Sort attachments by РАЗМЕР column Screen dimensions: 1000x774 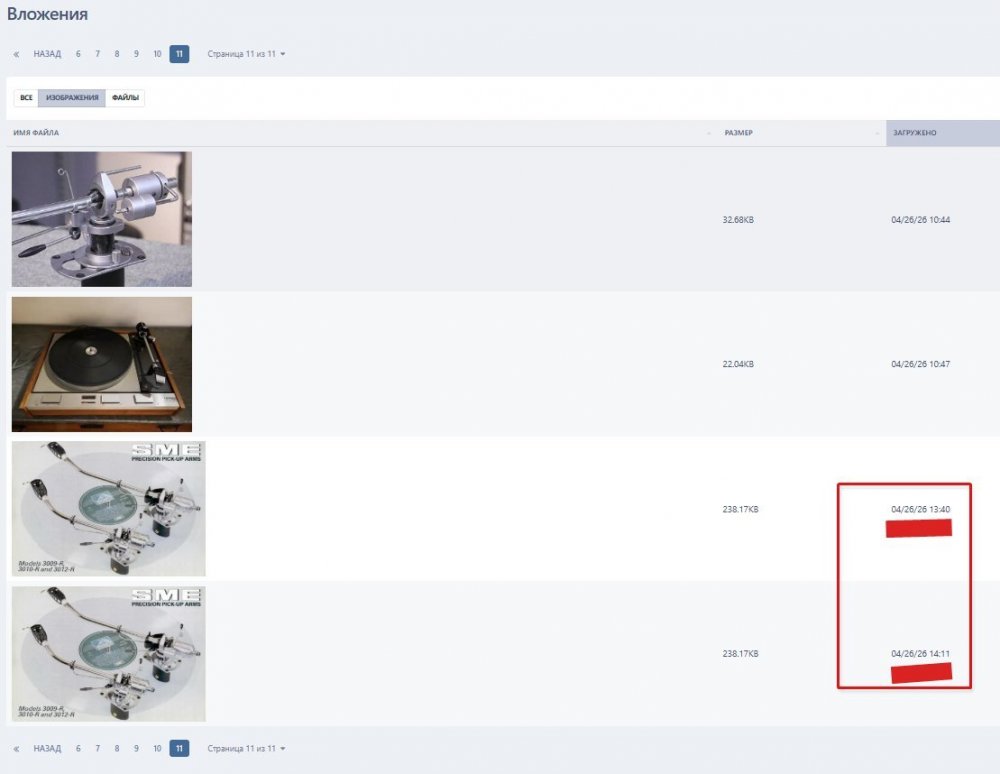(739, 133)
